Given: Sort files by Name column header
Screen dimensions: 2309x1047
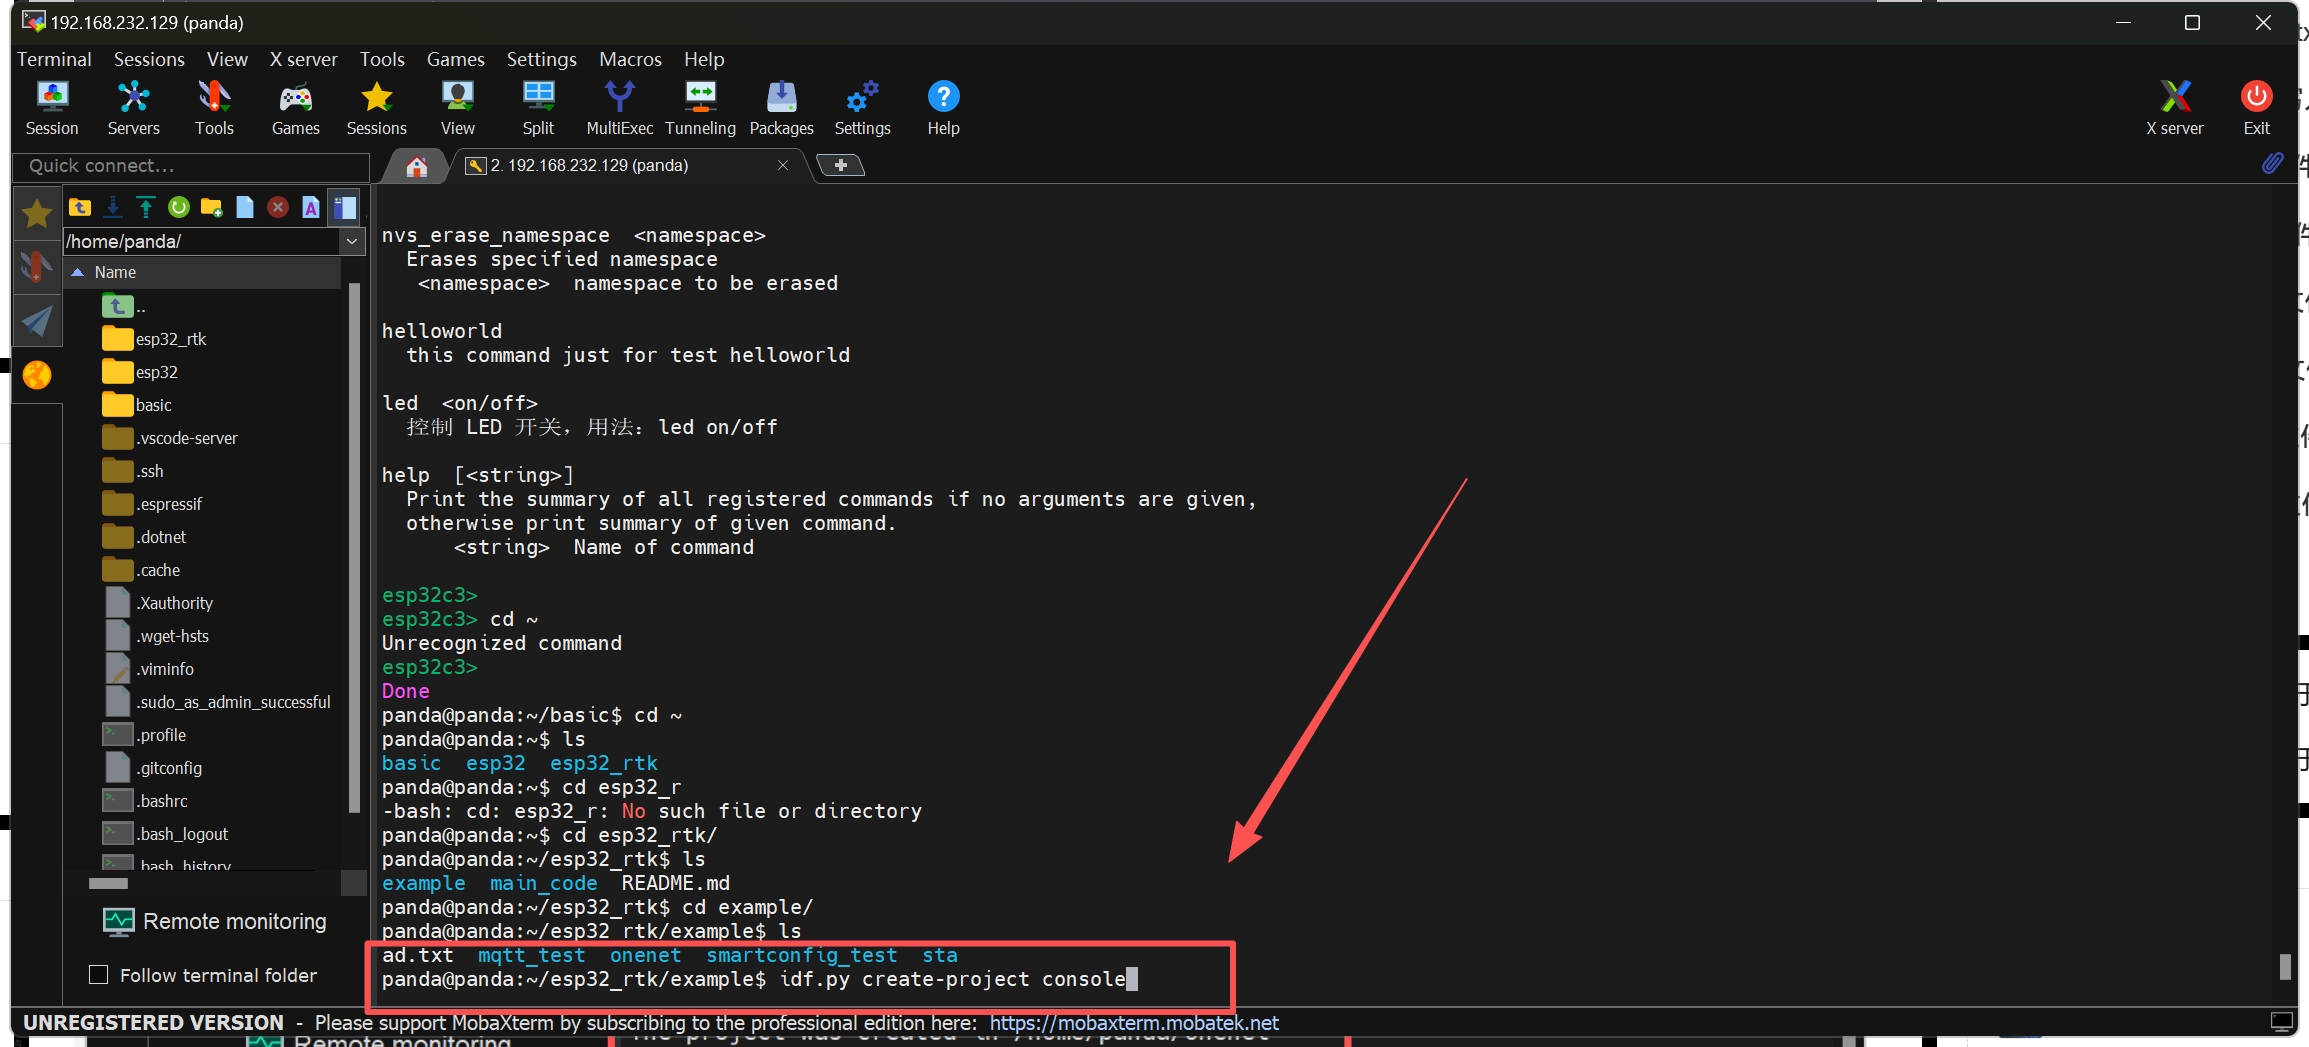Looking at the screenshot, I should pyautogui.click(x=204, y=272).
